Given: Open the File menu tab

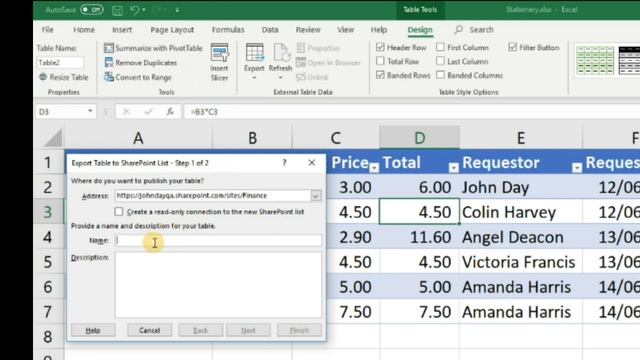Looking at the screenshot, I should 48,29.
